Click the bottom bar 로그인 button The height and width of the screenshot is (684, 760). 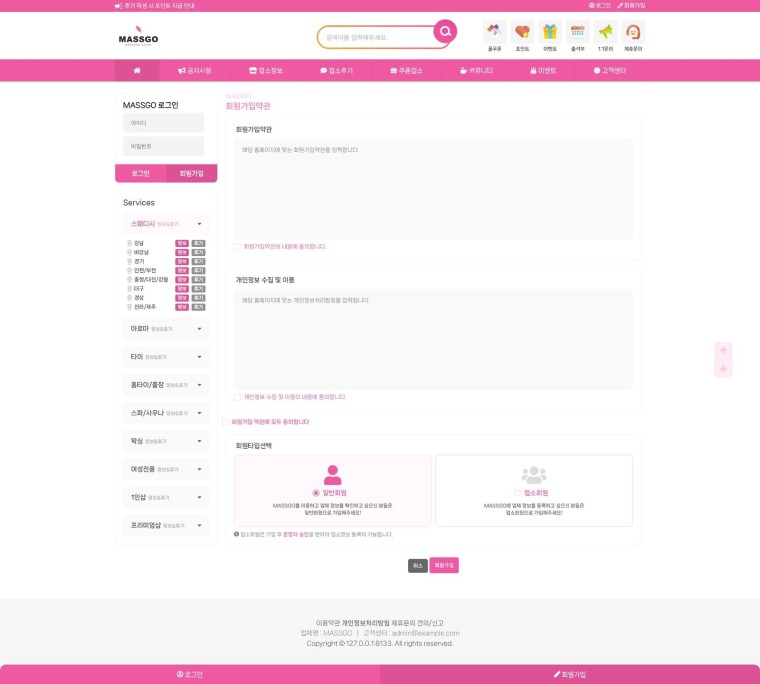190,674
